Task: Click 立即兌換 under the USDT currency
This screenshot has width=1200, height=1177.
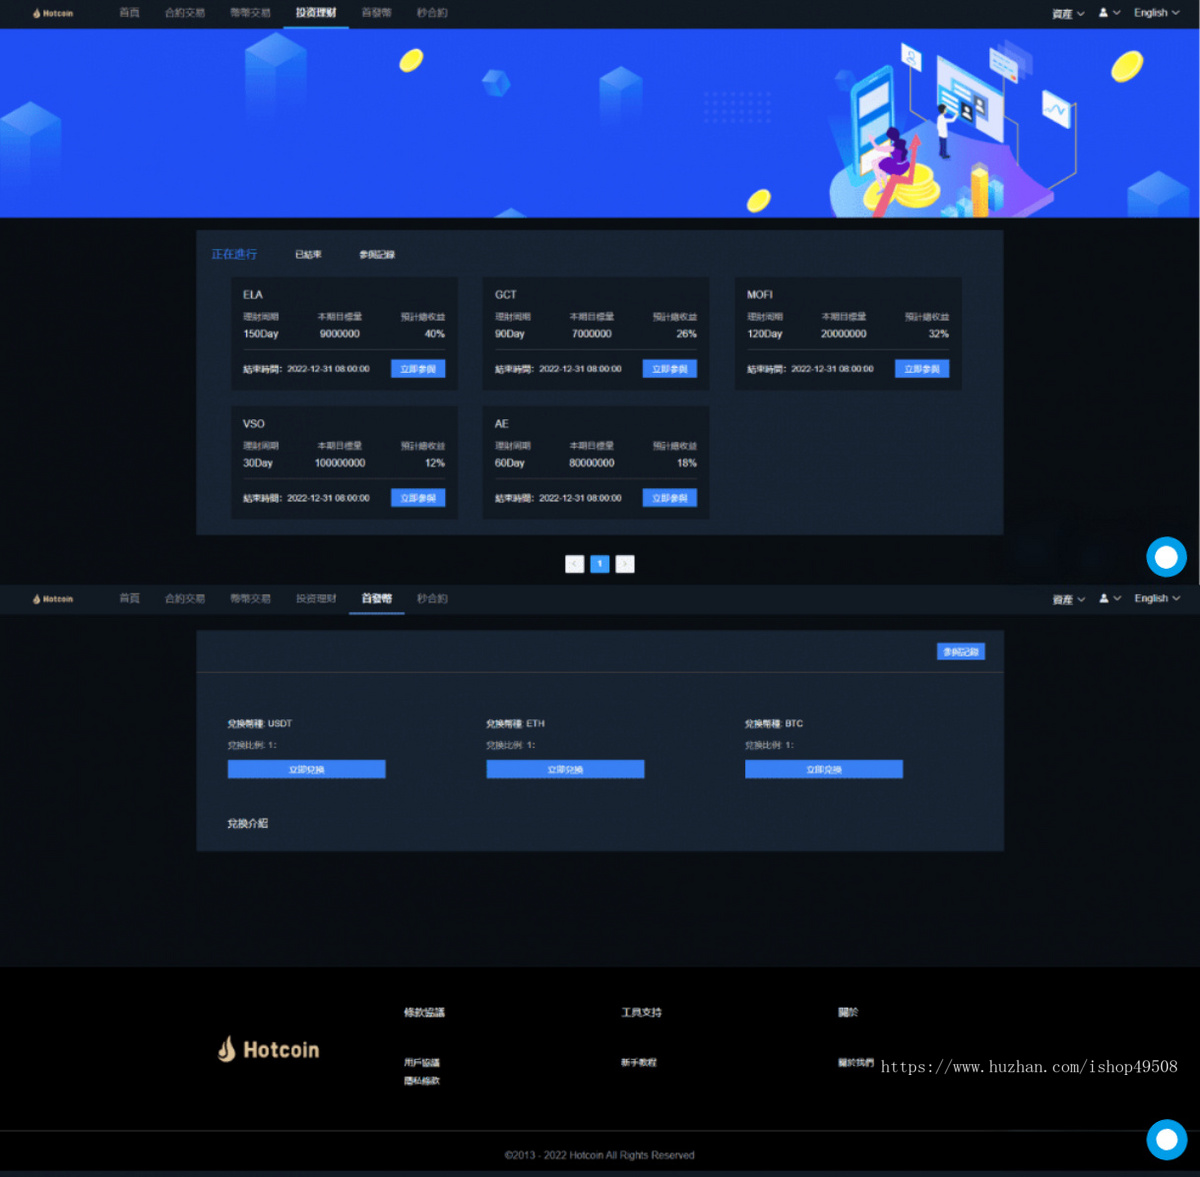Action: click(x=306, y=769)
